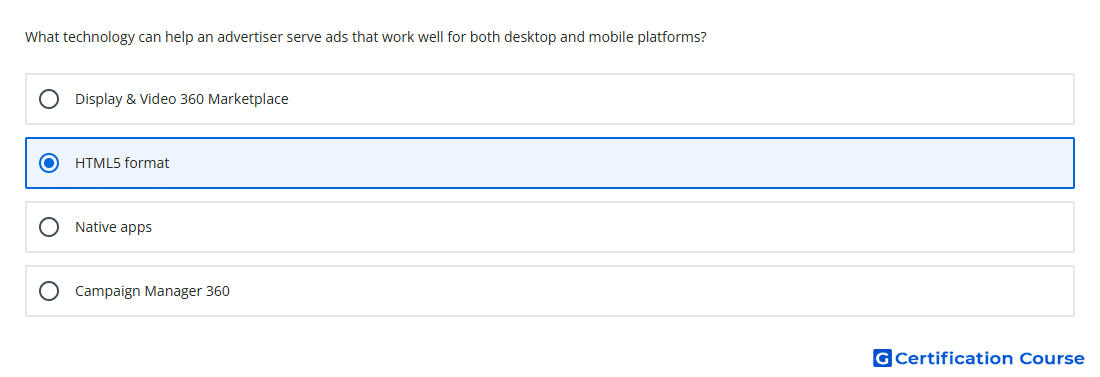The width and height of the screenshot is (1100, 377).
Task: Click the word "technology" in the question
Action: click(x=99, y=37)
